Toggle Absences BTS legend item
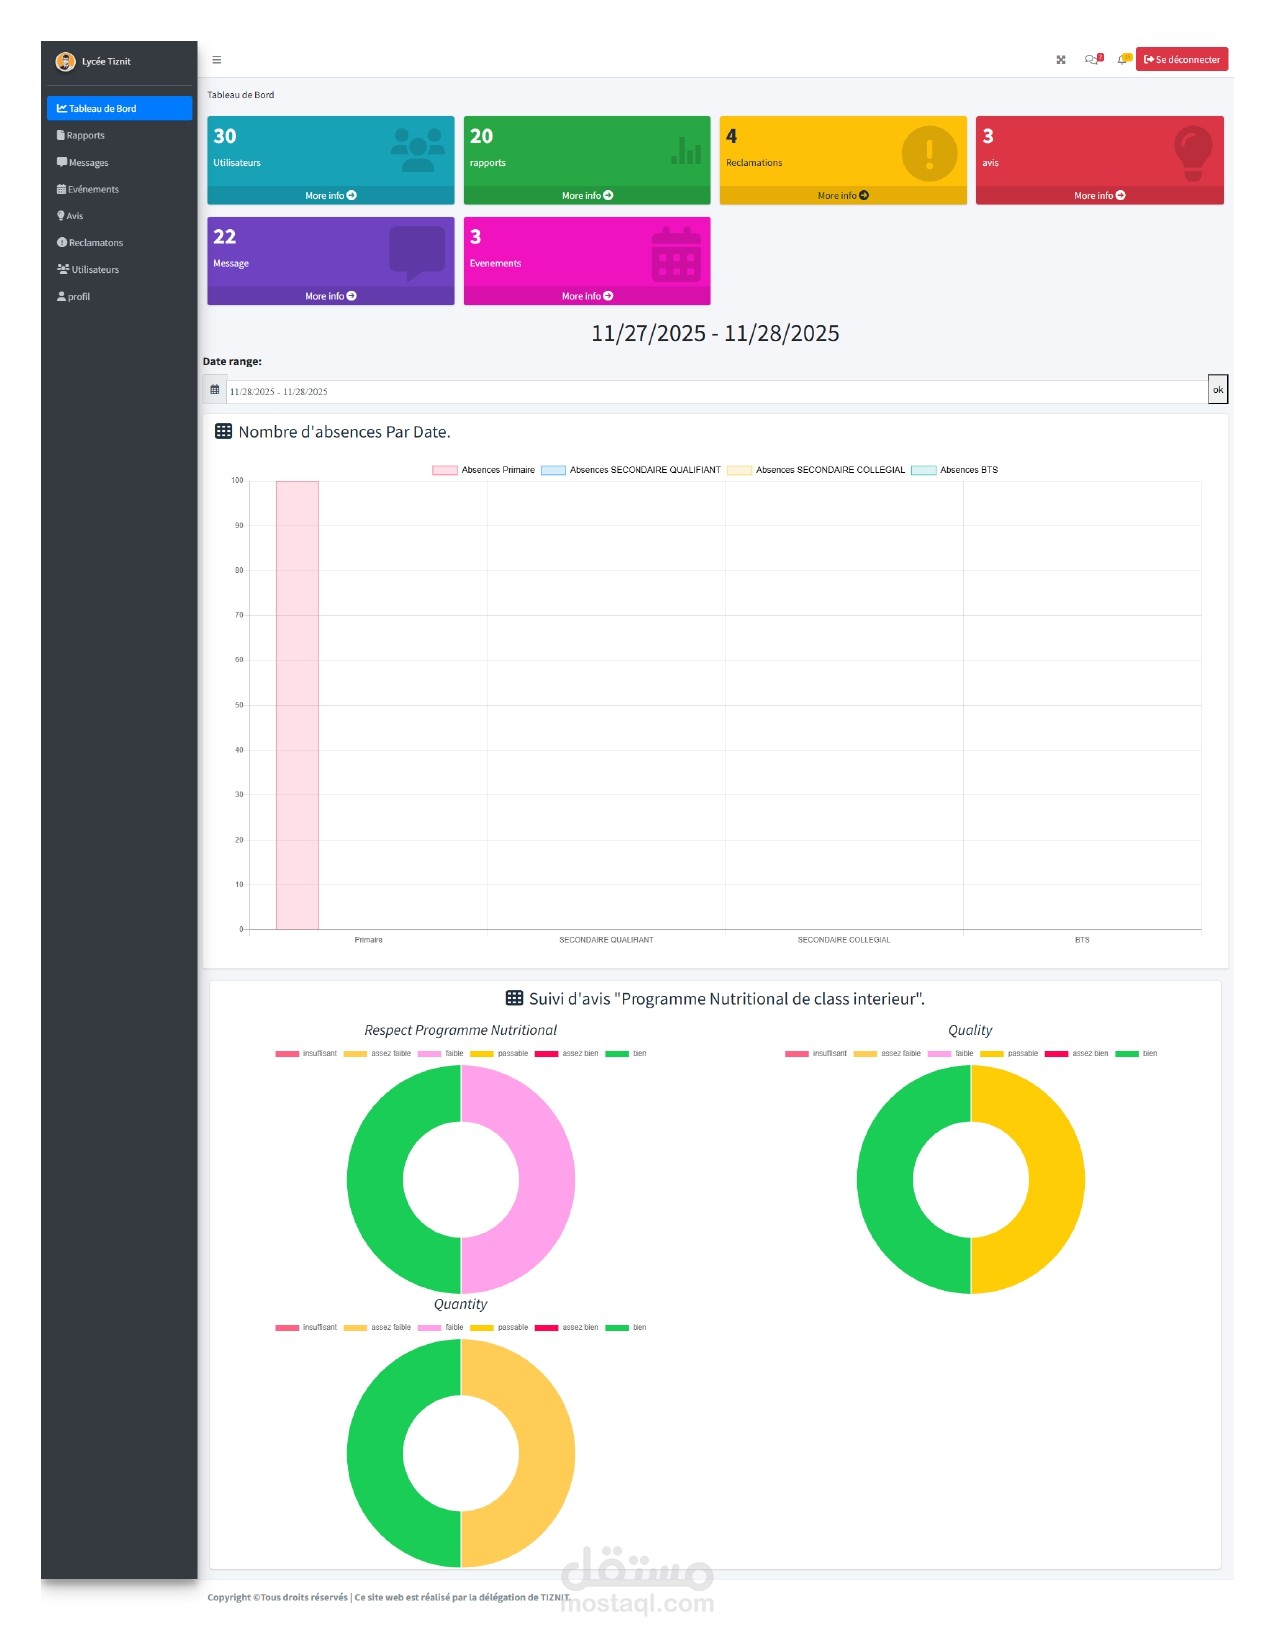The image size is (1275, 1650). [955, 470]
